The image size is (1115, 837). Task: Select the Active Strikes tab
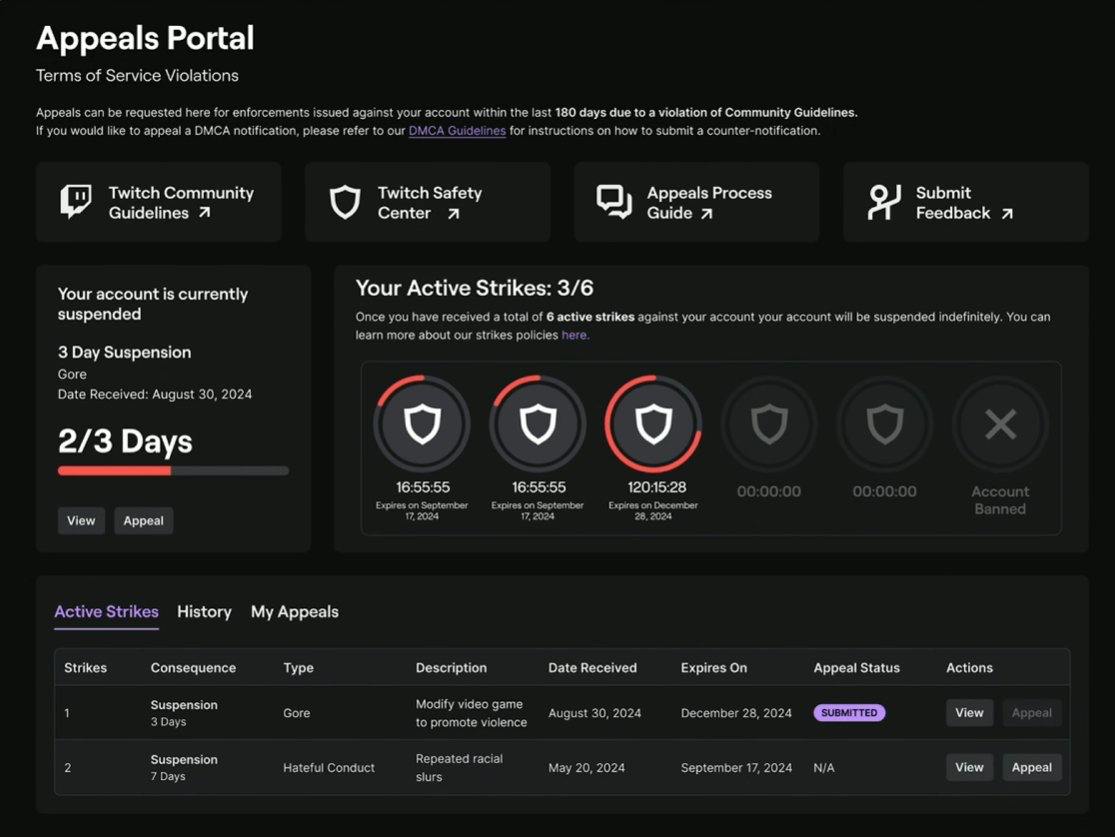[106, 612]
